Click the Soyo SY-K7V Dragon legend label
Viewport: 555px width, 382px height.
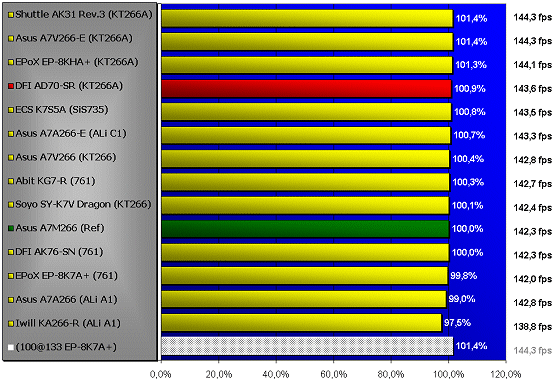click(83, 204)
